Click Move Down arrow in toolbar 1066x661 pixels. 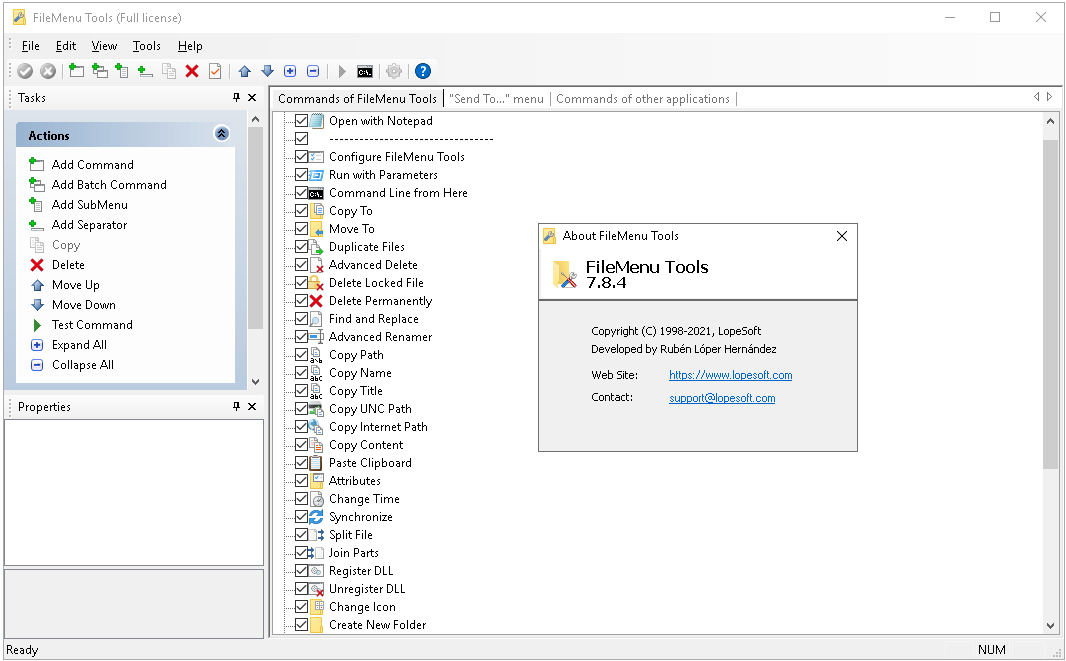[x=267, y=71]
